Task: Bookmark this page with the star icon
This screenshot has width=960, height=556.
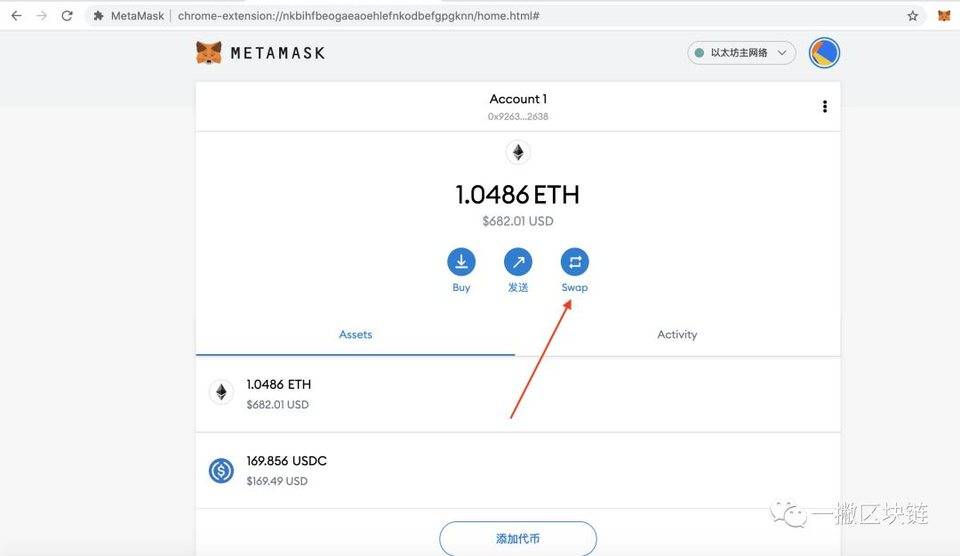Action: 912,16
